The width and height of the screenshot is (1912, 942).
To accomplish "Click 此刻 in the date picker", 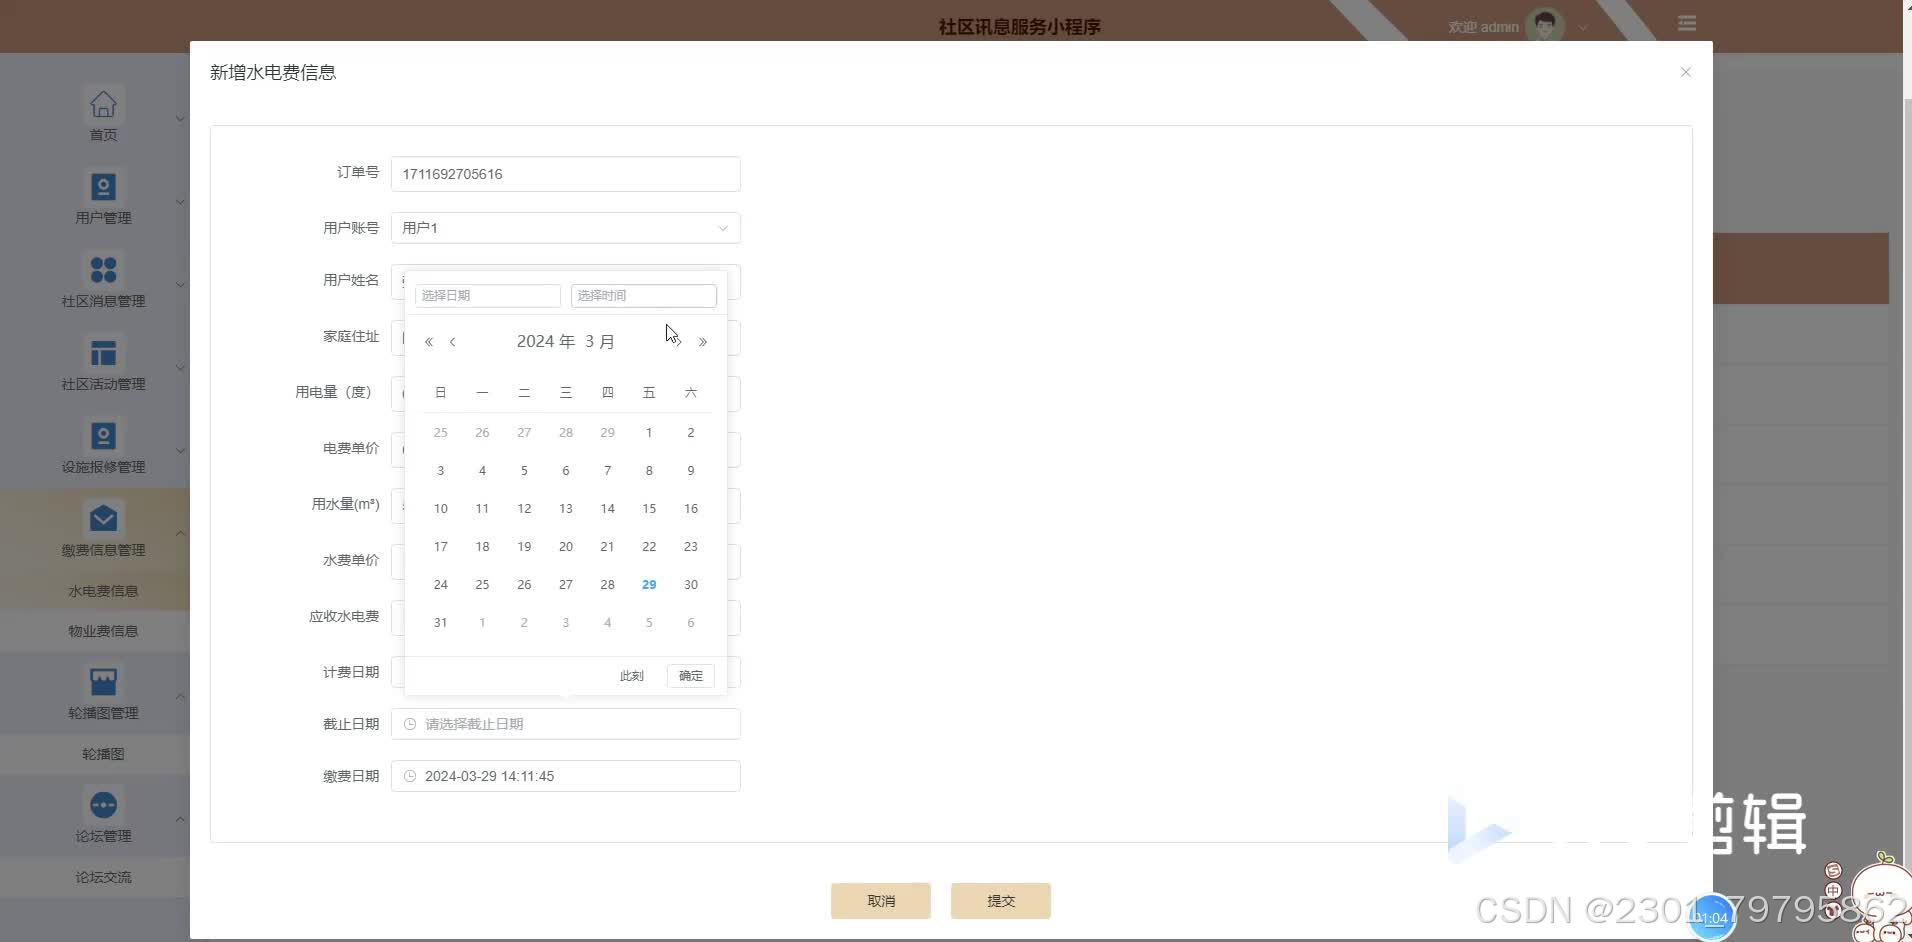I will pos(632,676).
